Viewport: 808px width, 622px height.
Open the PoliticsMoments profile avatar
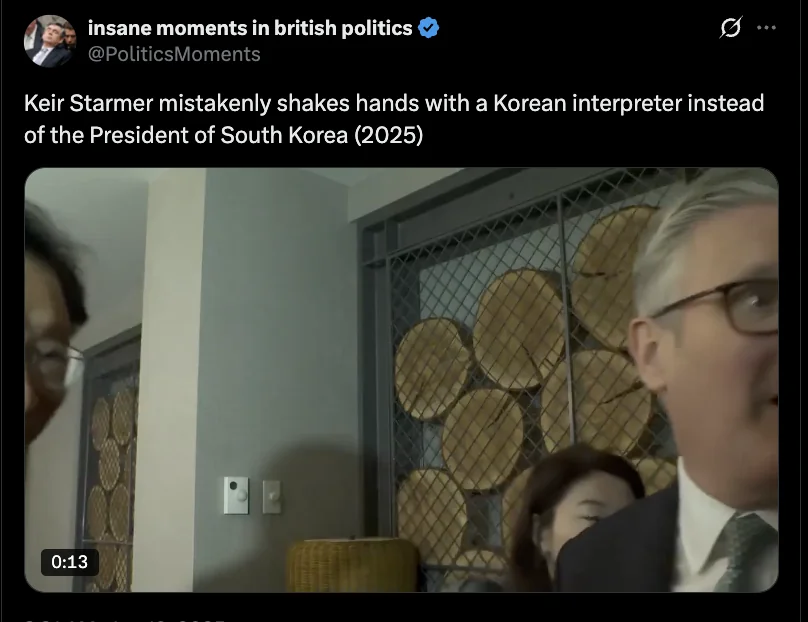pos(50,41)
